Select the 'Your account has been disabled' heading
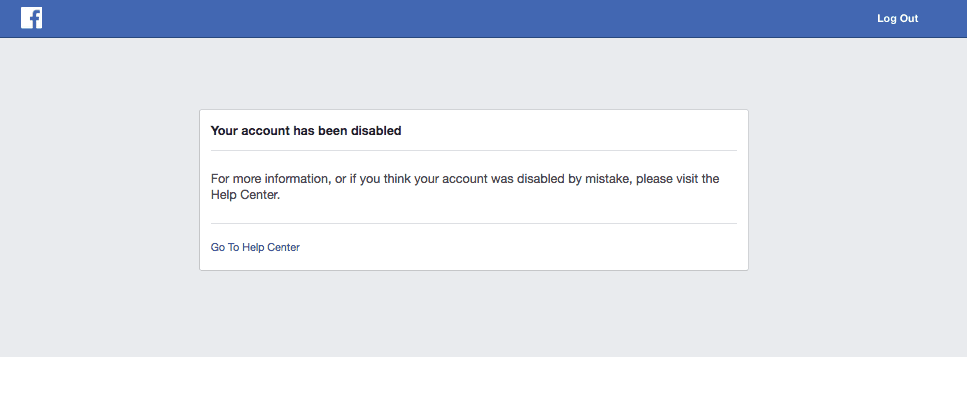The height and width of the screenshot is (416, 967). click(x=306, y=131)
